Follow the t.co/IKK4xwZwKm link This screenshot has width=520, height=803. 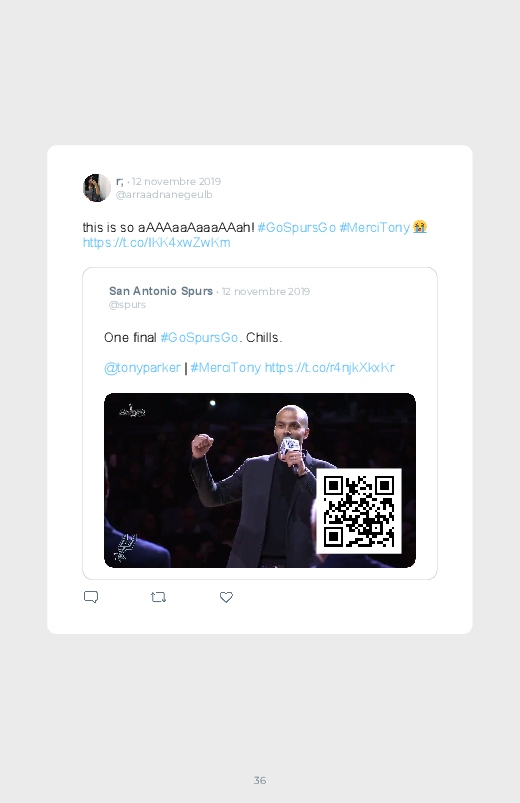[x=157, y=243]
